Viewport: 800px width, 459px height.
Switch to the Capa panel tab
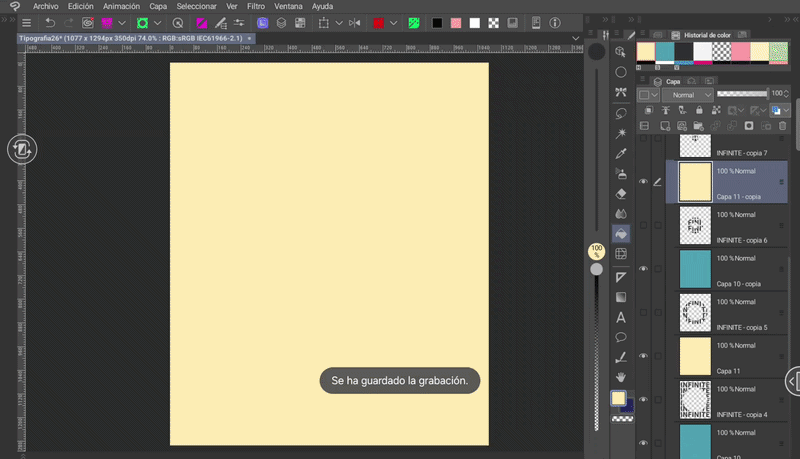coord(672,81)
